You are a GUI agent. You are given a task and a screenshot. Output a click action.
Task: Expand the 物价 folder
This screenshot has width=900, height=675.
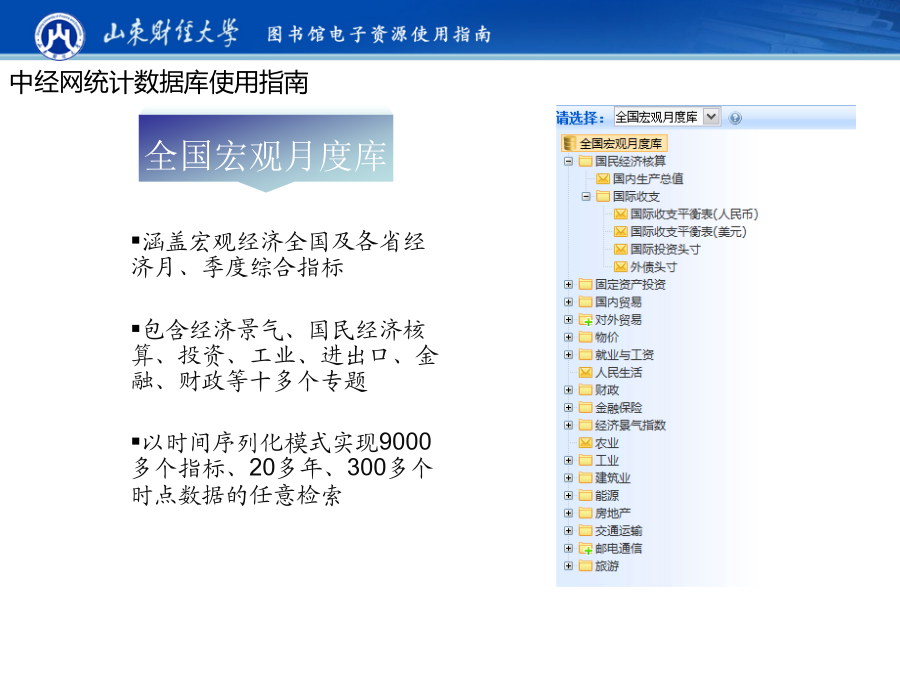[x=568, y=337]
